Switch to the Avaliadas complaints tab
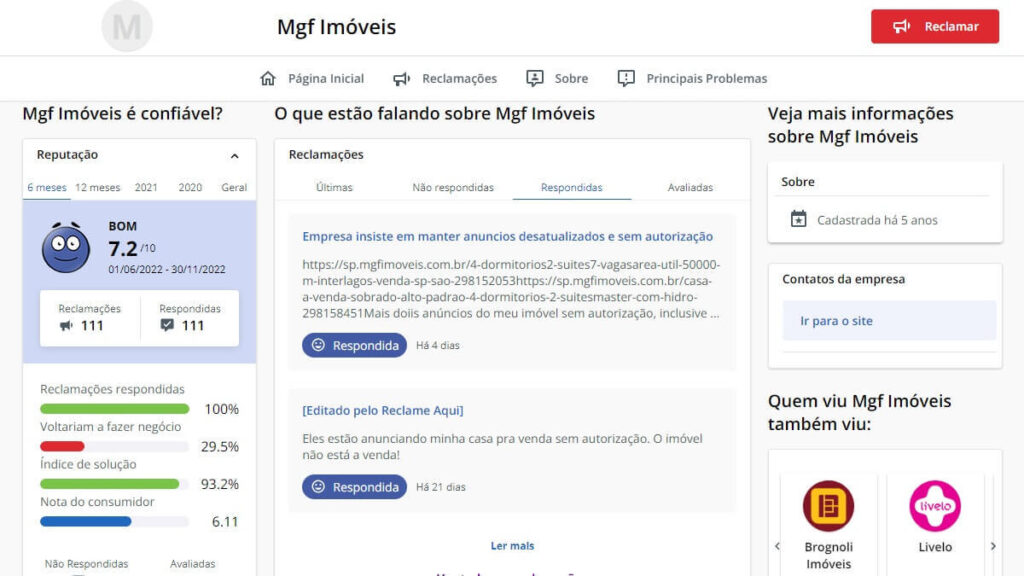1024x576 pixels. pos(690,187)
